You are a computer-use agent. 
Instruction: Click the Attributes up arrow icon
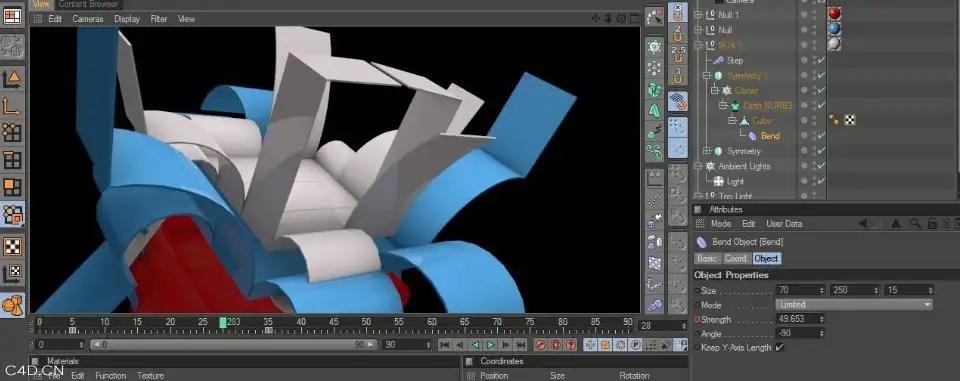(x=896, y=224)
